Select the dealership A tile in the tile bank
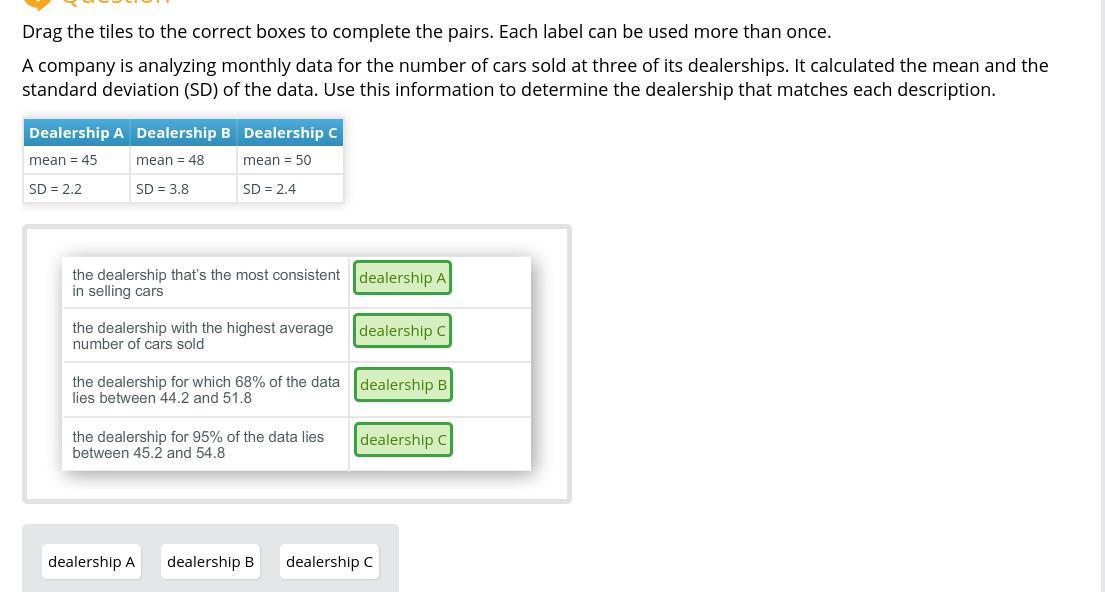This screenshot has height=592, width=1105. (x=91, y=562)
